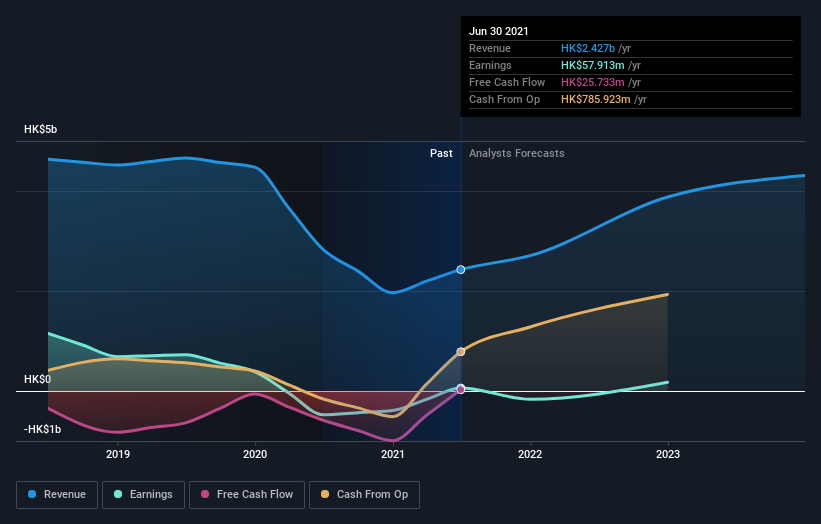Screen dimensions: 821x524
Task: Click the HK$5b y-axis label
Action: (40, 129)
